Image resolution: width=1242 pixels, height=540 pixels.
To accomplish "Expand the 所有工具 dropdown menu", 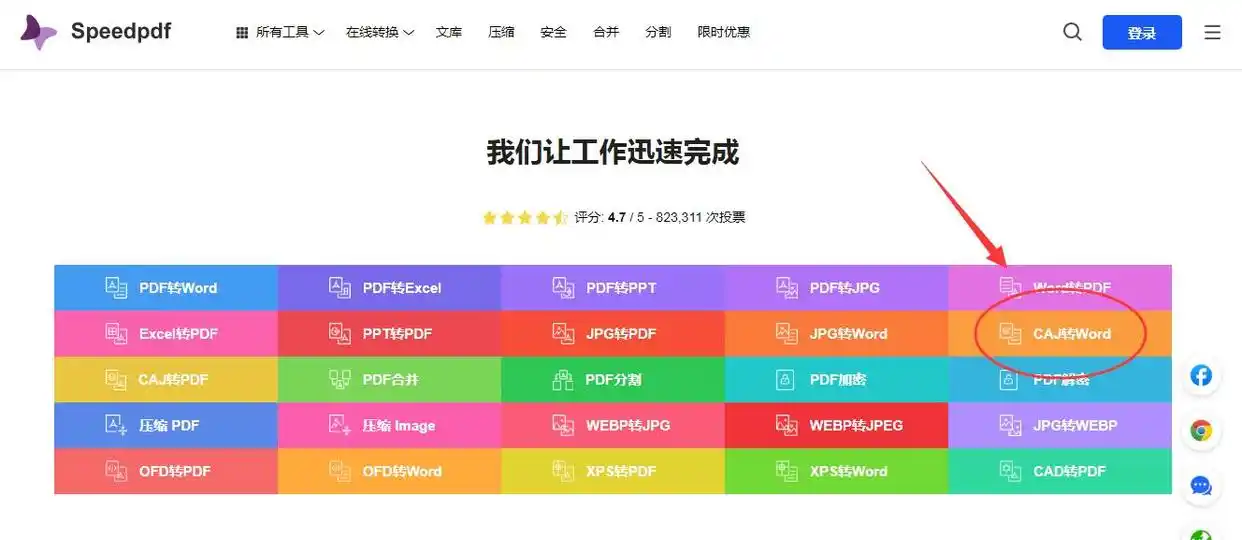I will (x=280, y=32).
